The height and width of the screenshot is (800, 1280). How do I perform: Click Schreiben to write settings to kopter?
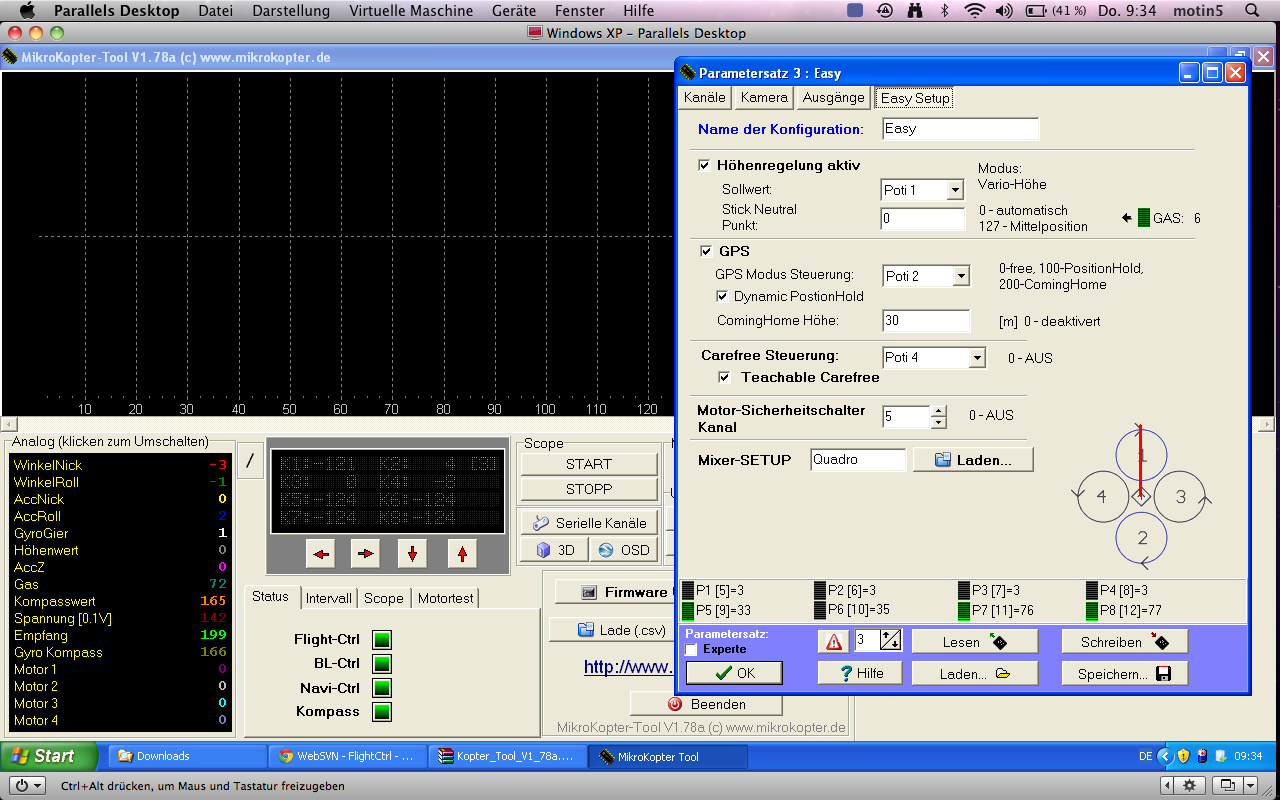(x=1125, y=641)
